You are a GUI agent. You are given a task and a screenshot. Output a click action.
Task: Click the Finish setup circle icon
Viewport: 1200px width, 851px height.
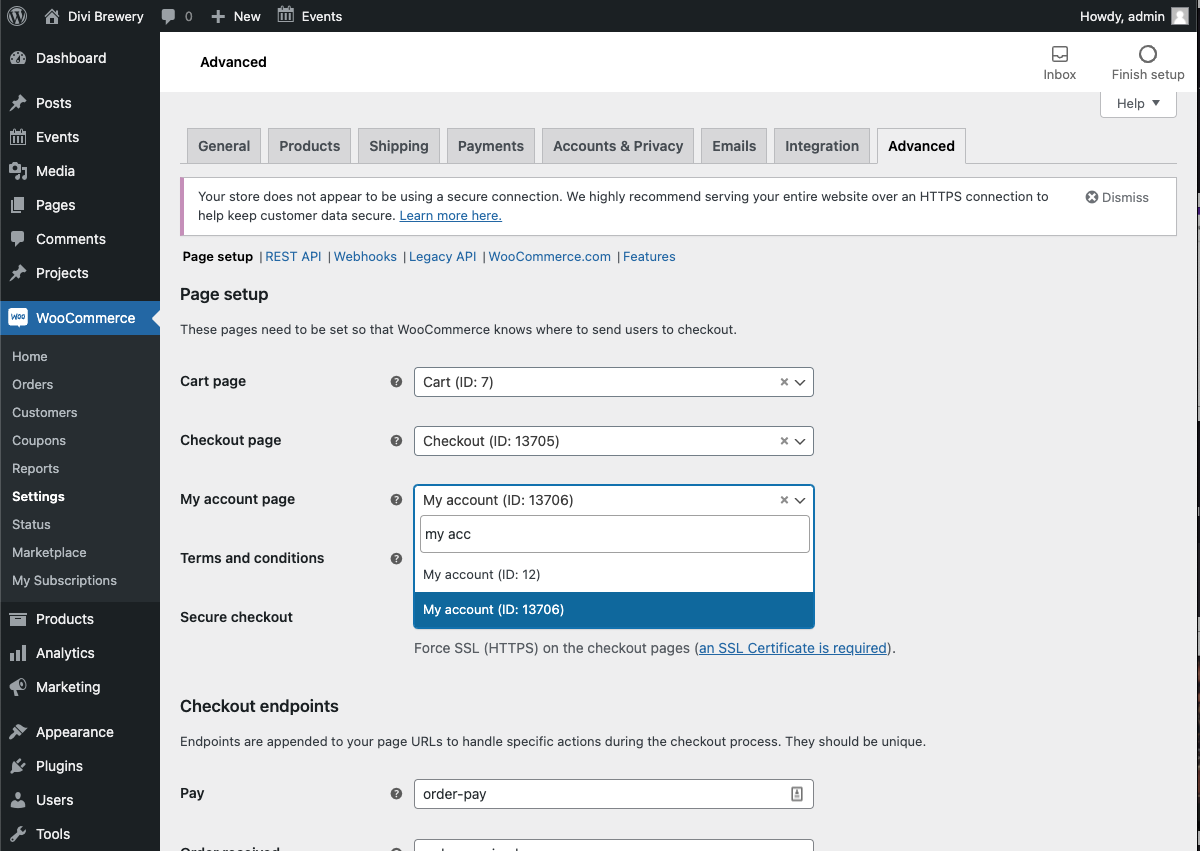(x=1148, y=54)
